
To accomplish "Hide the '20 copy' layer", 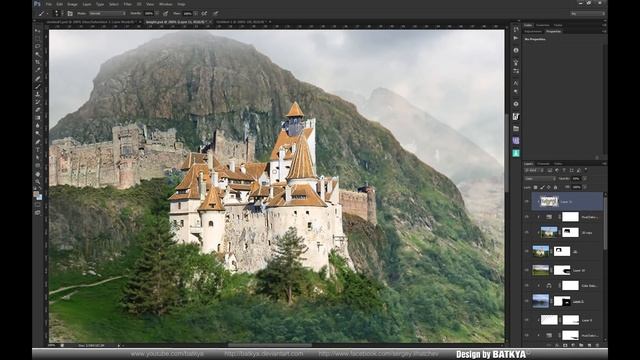I will (x=527, y=232).
